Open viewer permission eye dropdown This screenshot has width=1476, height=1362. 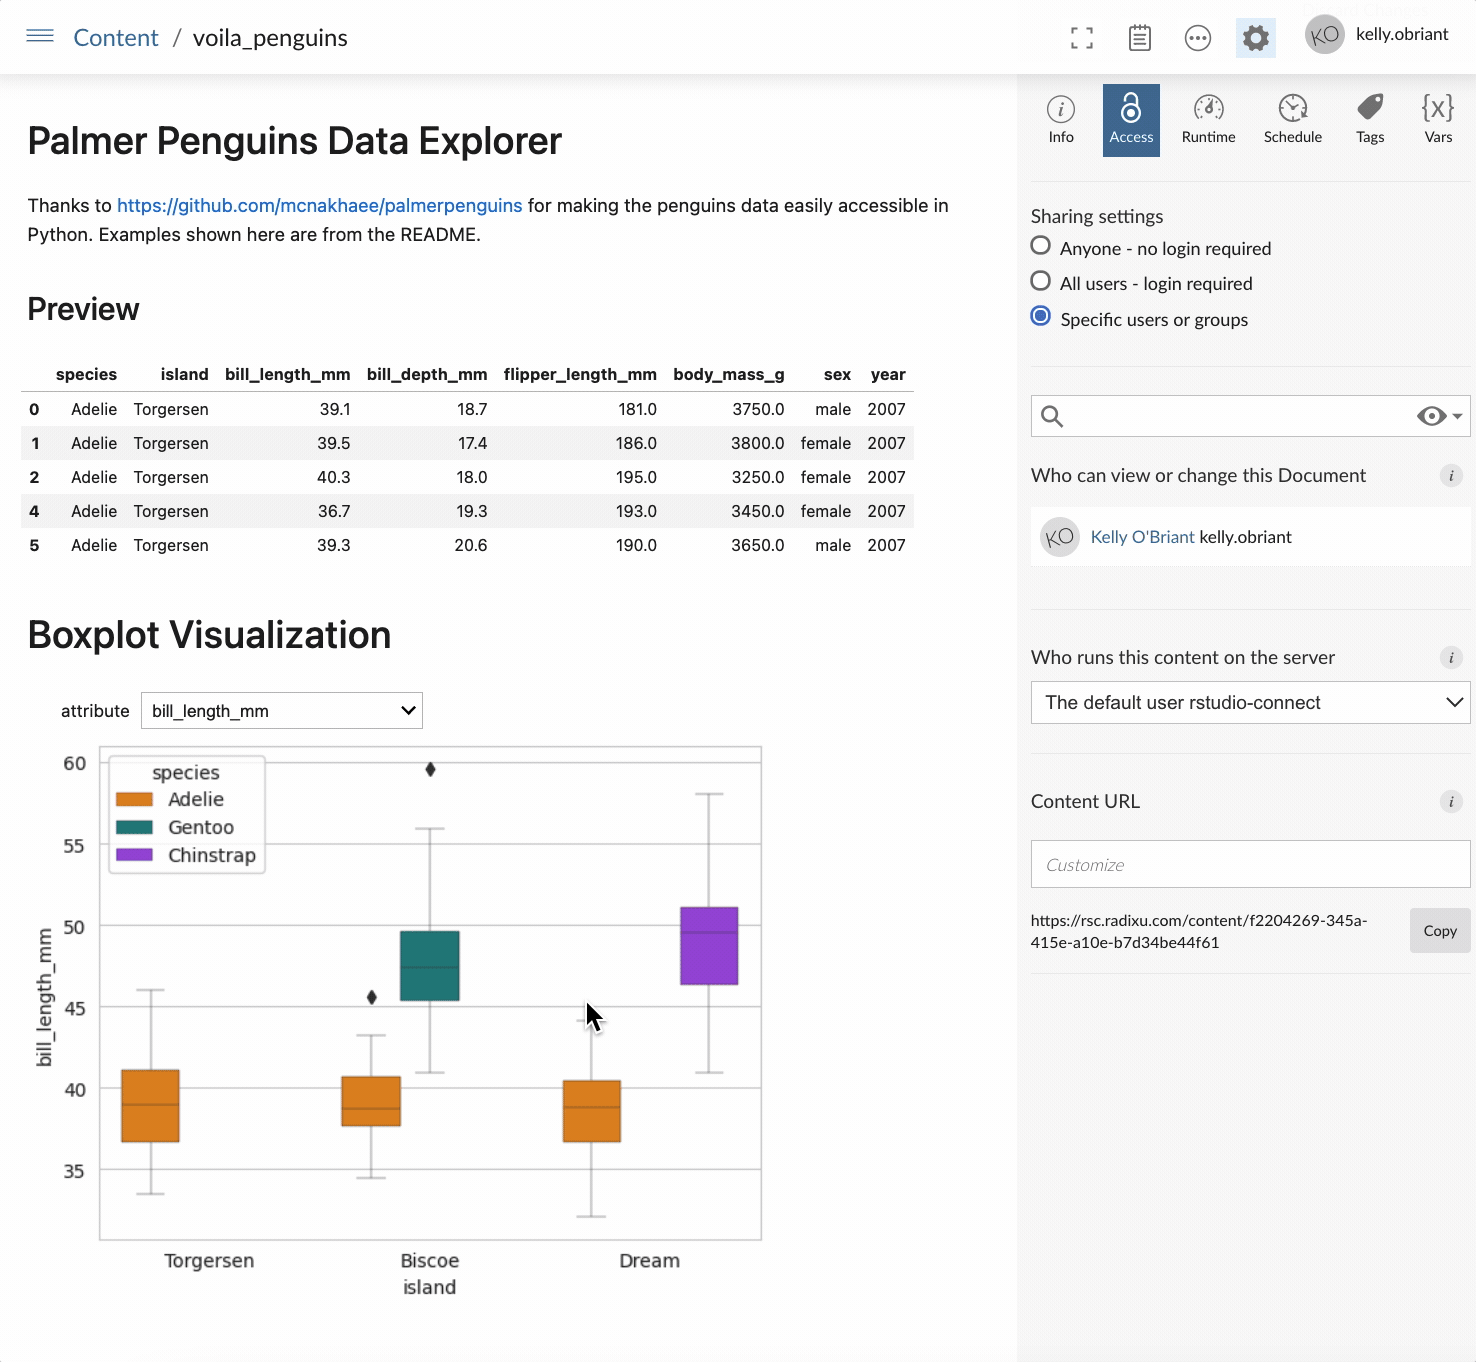tap(1439, 416)
